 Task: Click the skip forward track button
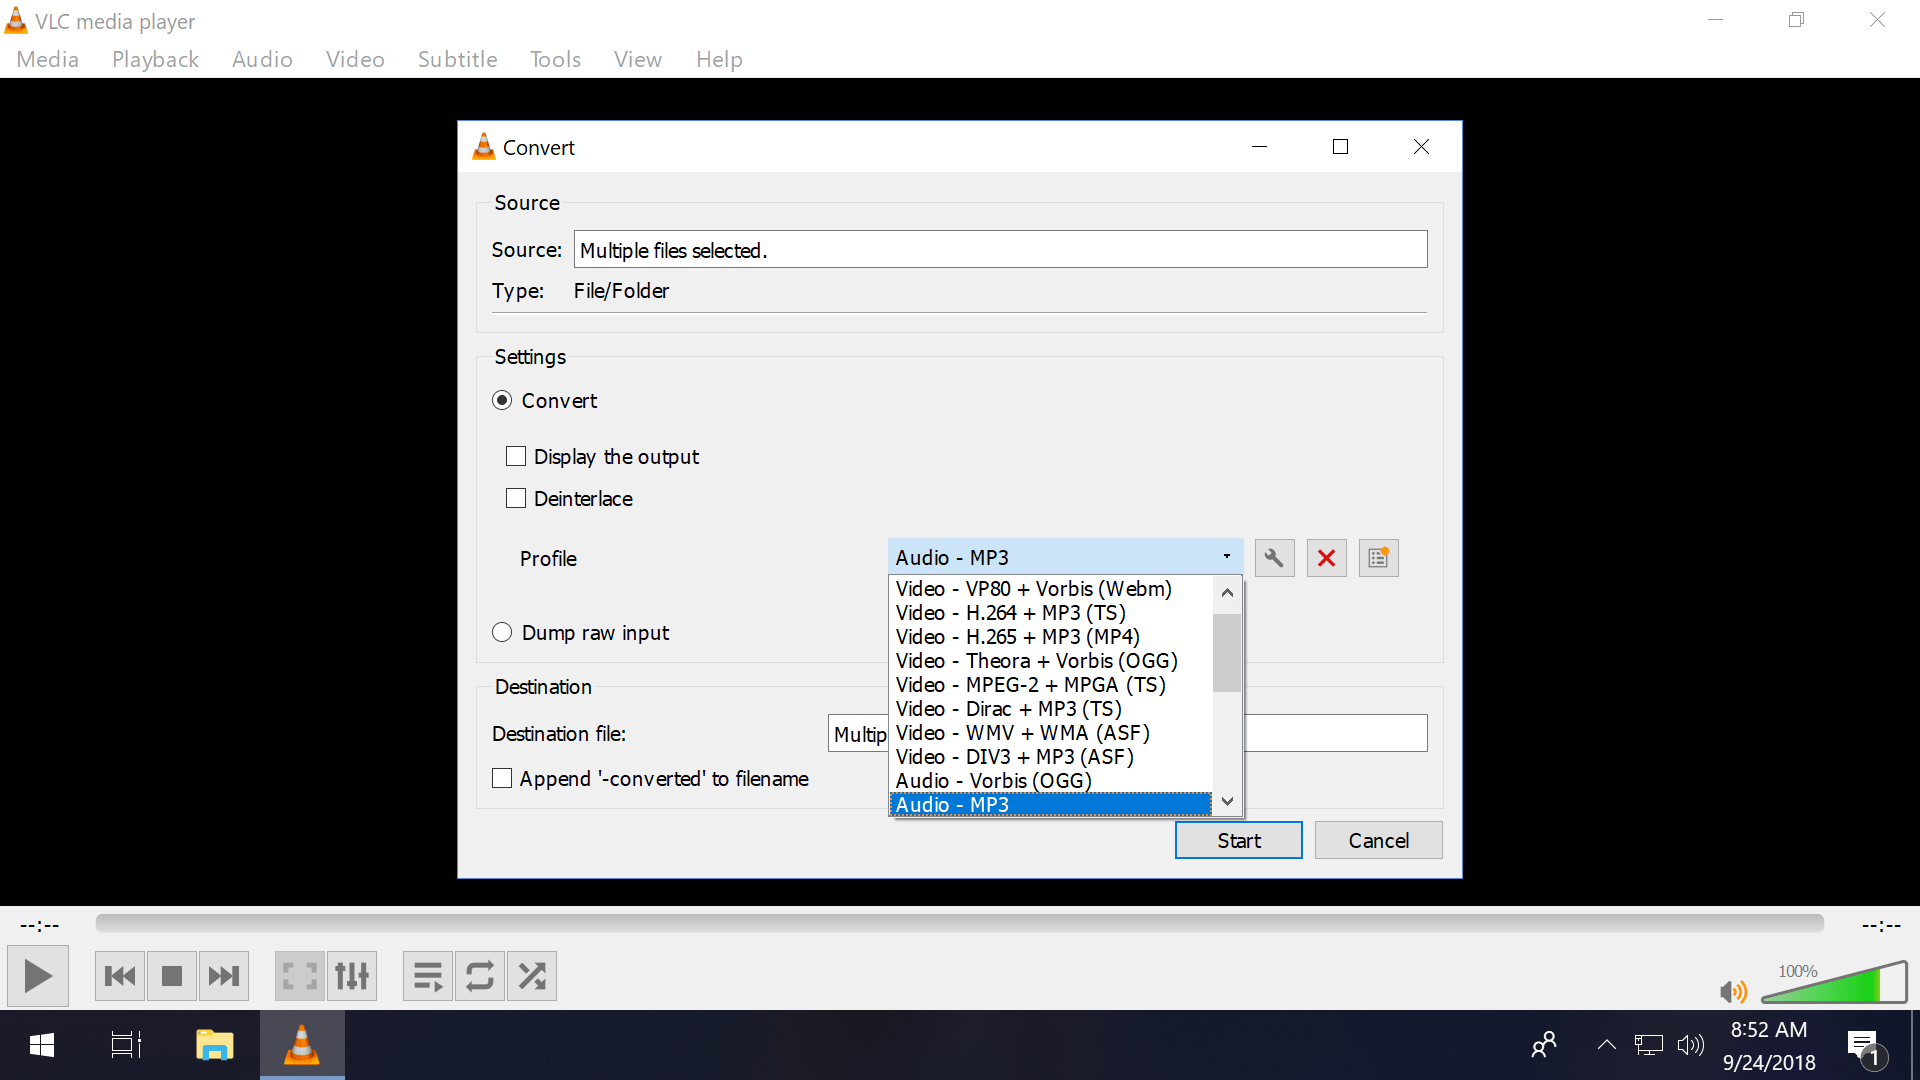tap(224, 976)
